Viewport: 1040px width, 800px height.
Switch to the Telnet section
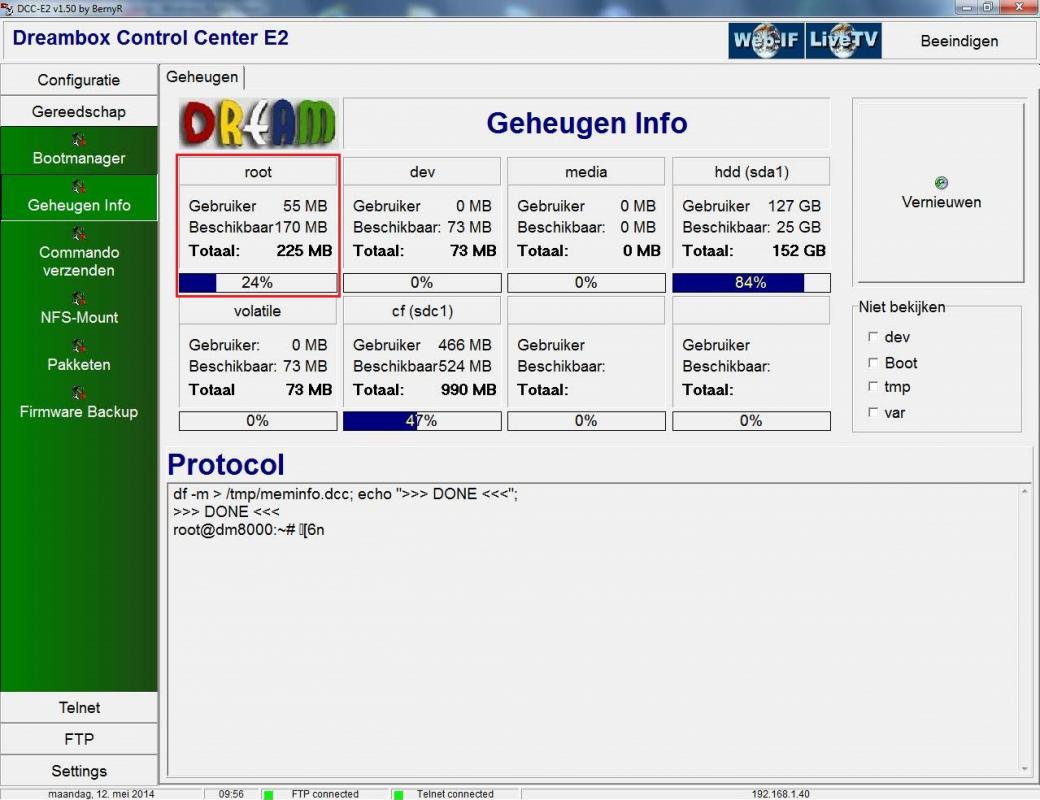pyautogui.click(x=79, y=708)
